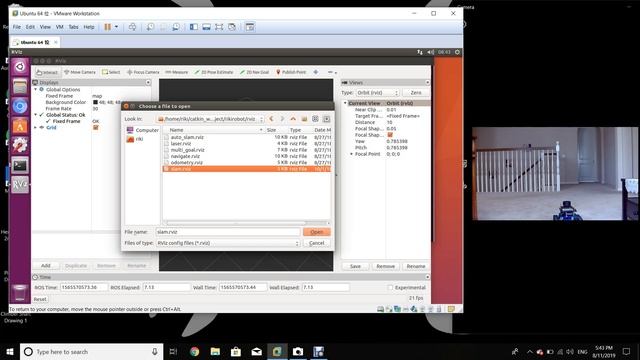The image size is (640, 360).
Task: Collapse Global Options tree item
Action: [x=36, y=89]
